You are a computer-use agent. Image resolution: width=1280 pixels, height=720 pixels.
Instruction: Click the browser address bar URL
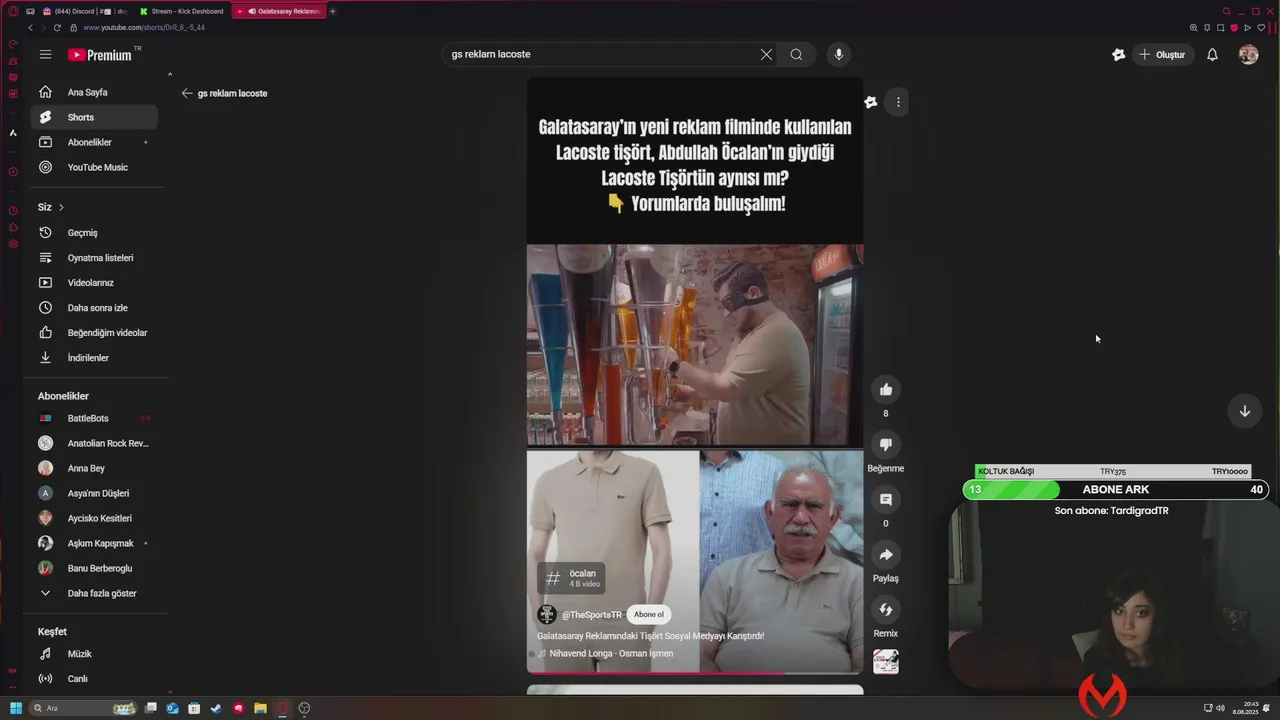coord(144,28)
